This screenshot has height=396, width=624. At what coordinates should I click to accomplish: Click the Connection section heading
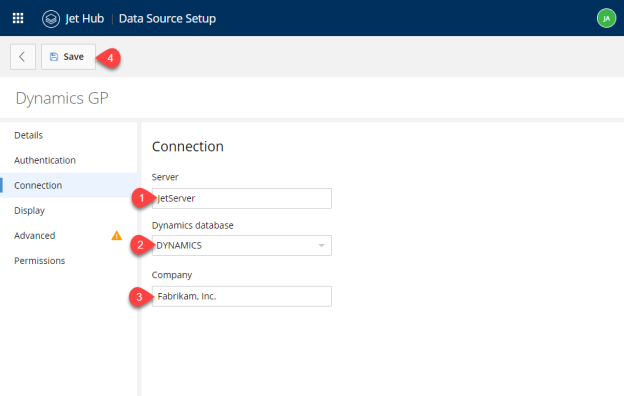pyautogui.click(x=188, y=146)
